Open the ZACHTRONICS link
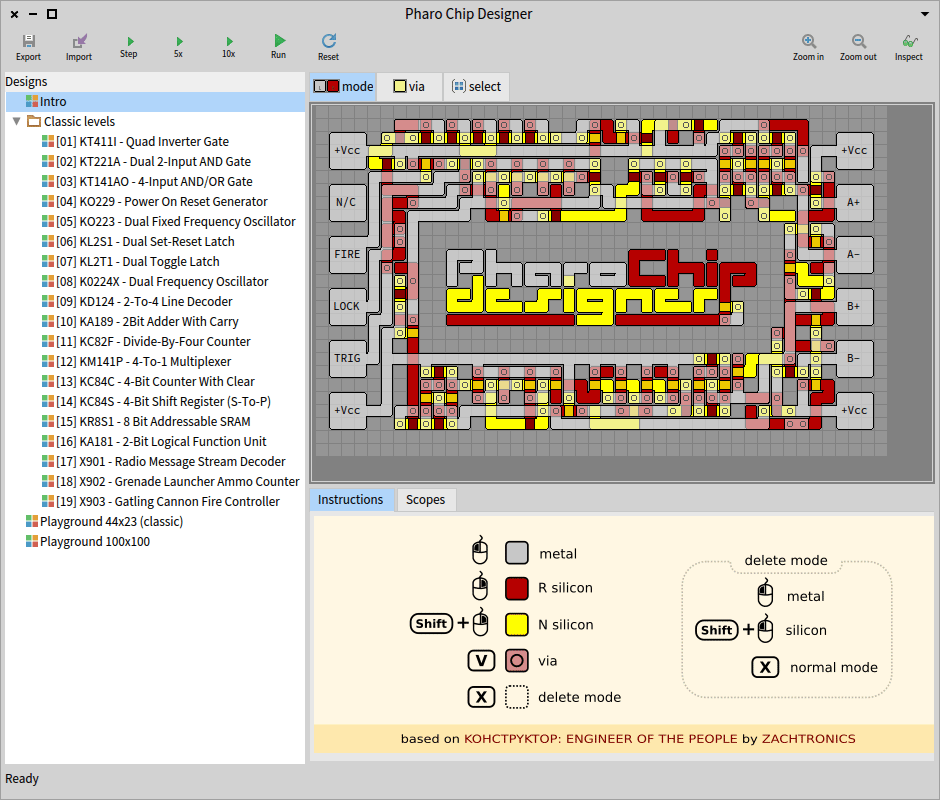This screenshot has width=940, height=800. (x=808, y=739)
